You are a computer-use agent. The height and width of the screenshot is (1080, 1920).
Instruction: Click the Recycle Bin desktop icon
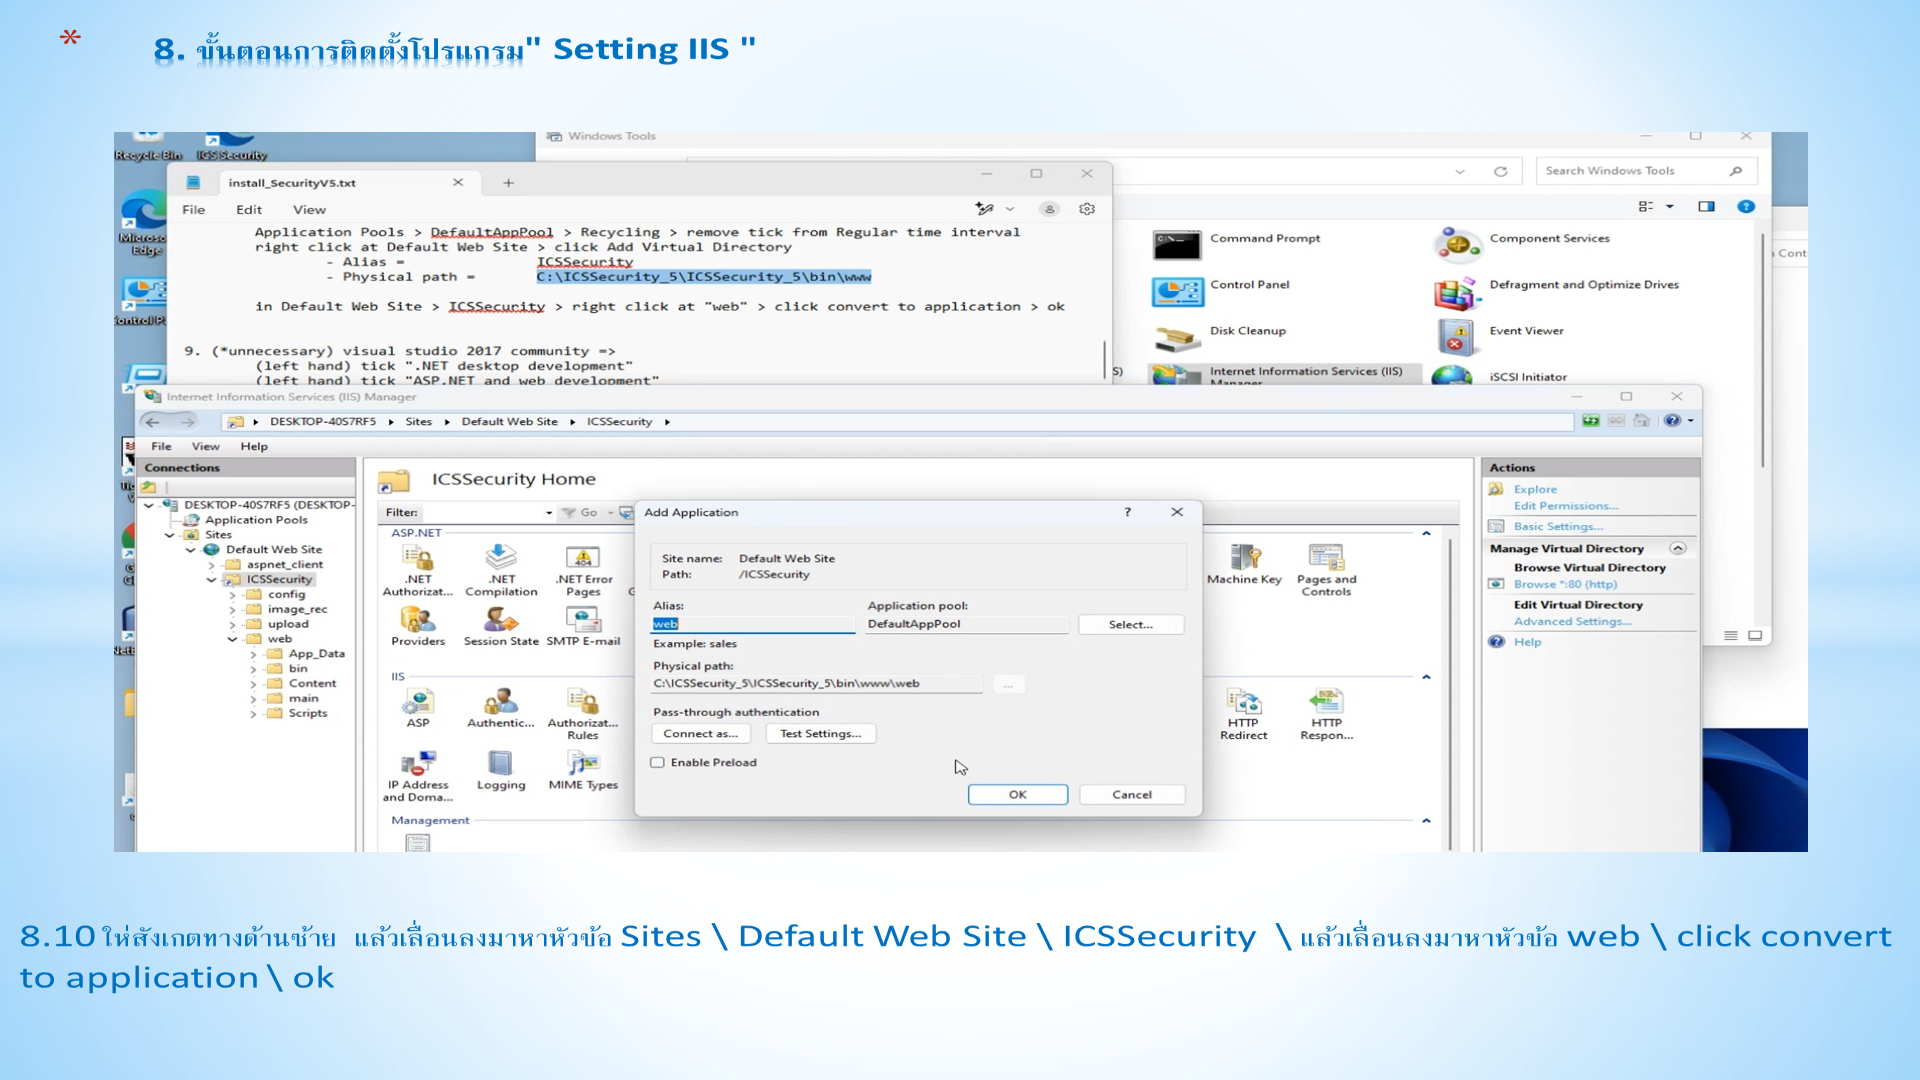147,146
